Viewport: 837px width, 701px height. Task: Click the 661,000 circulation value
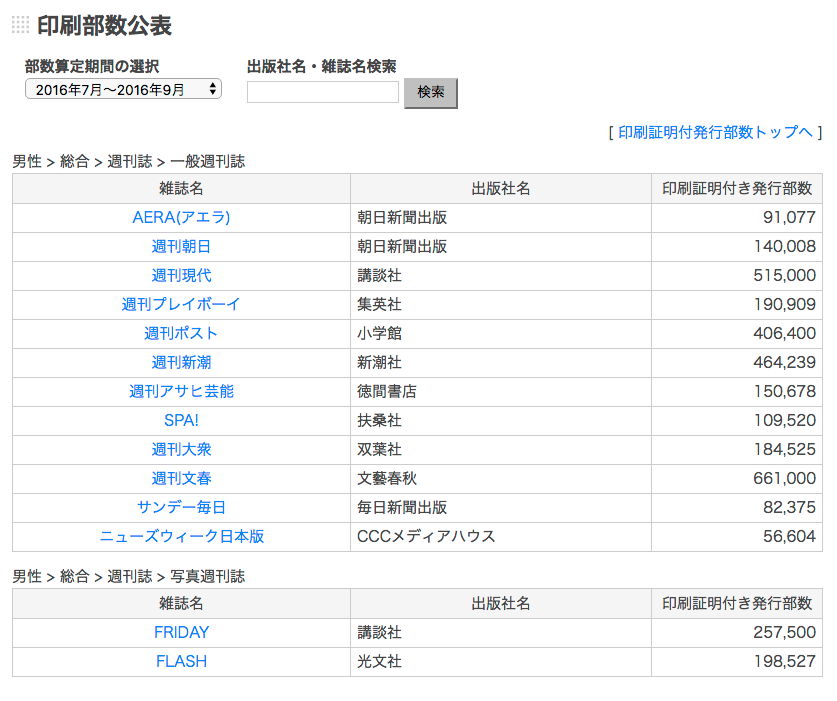click(x=785, y=478)
